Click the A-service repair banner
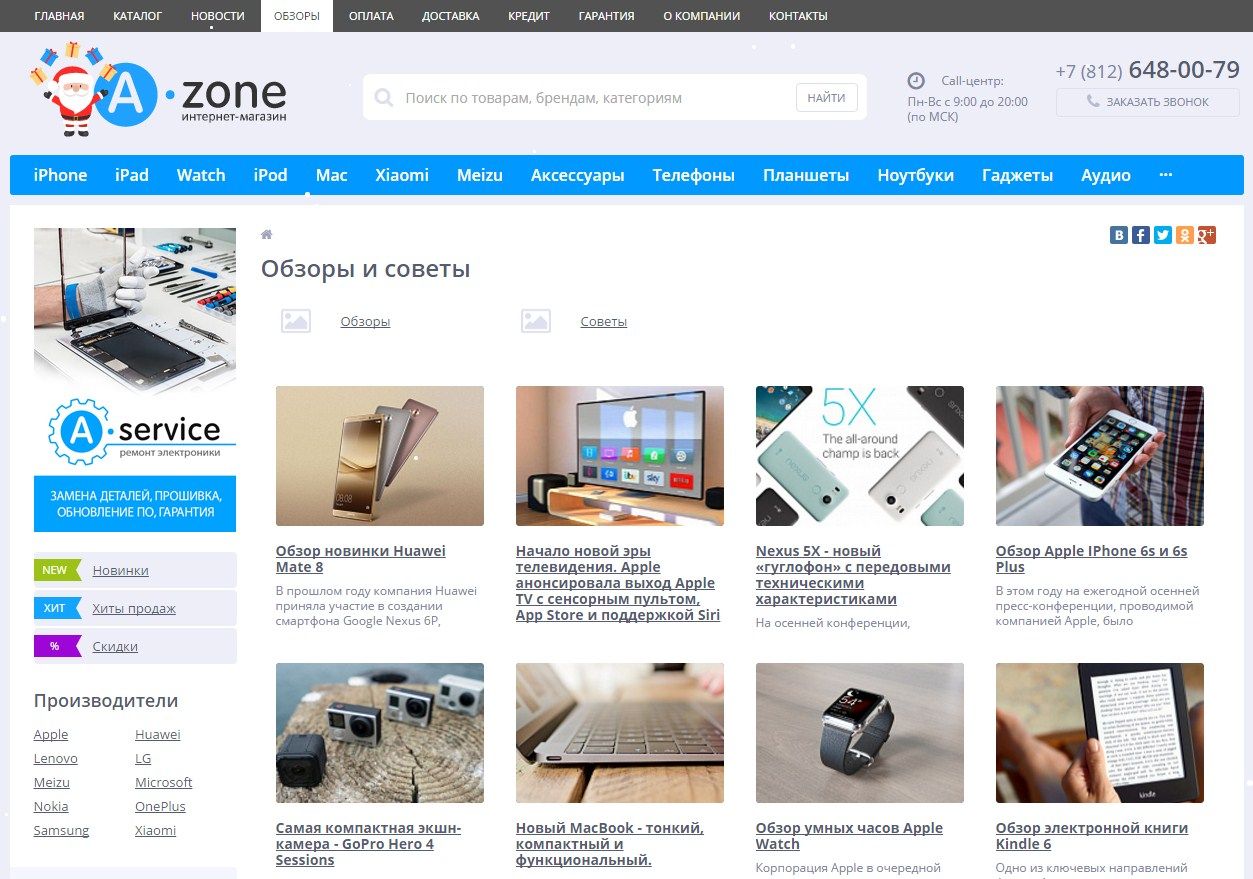This screenshot has height=879, width=1253. (135, 379)
